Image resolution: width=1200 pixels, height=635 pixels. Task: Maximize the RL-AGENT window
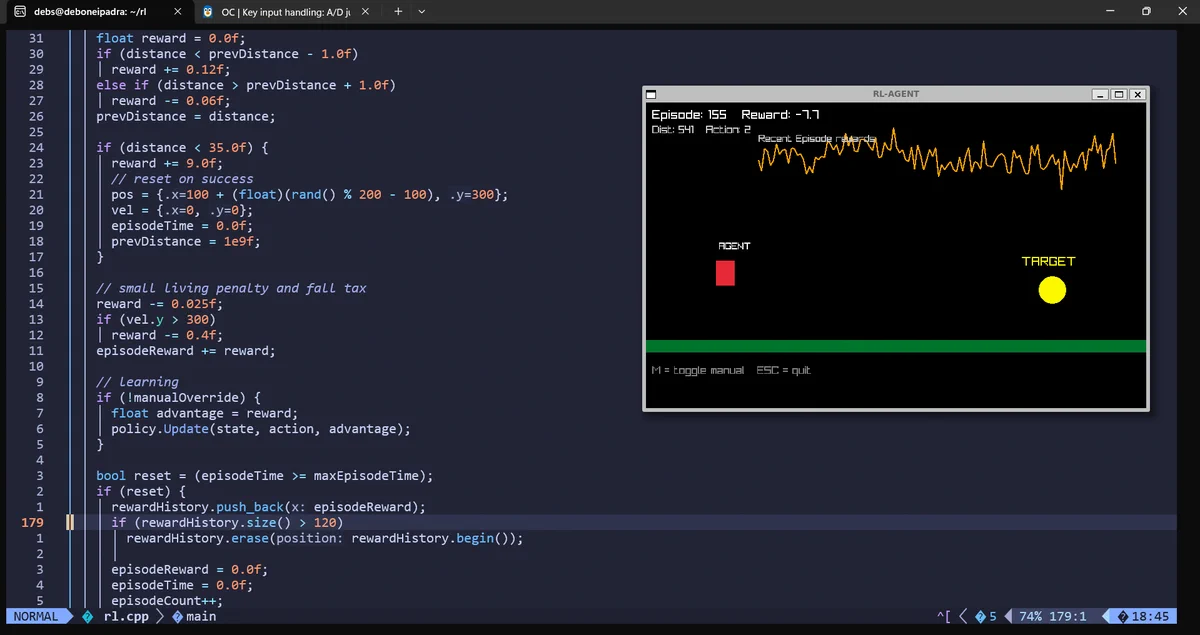1119,94
